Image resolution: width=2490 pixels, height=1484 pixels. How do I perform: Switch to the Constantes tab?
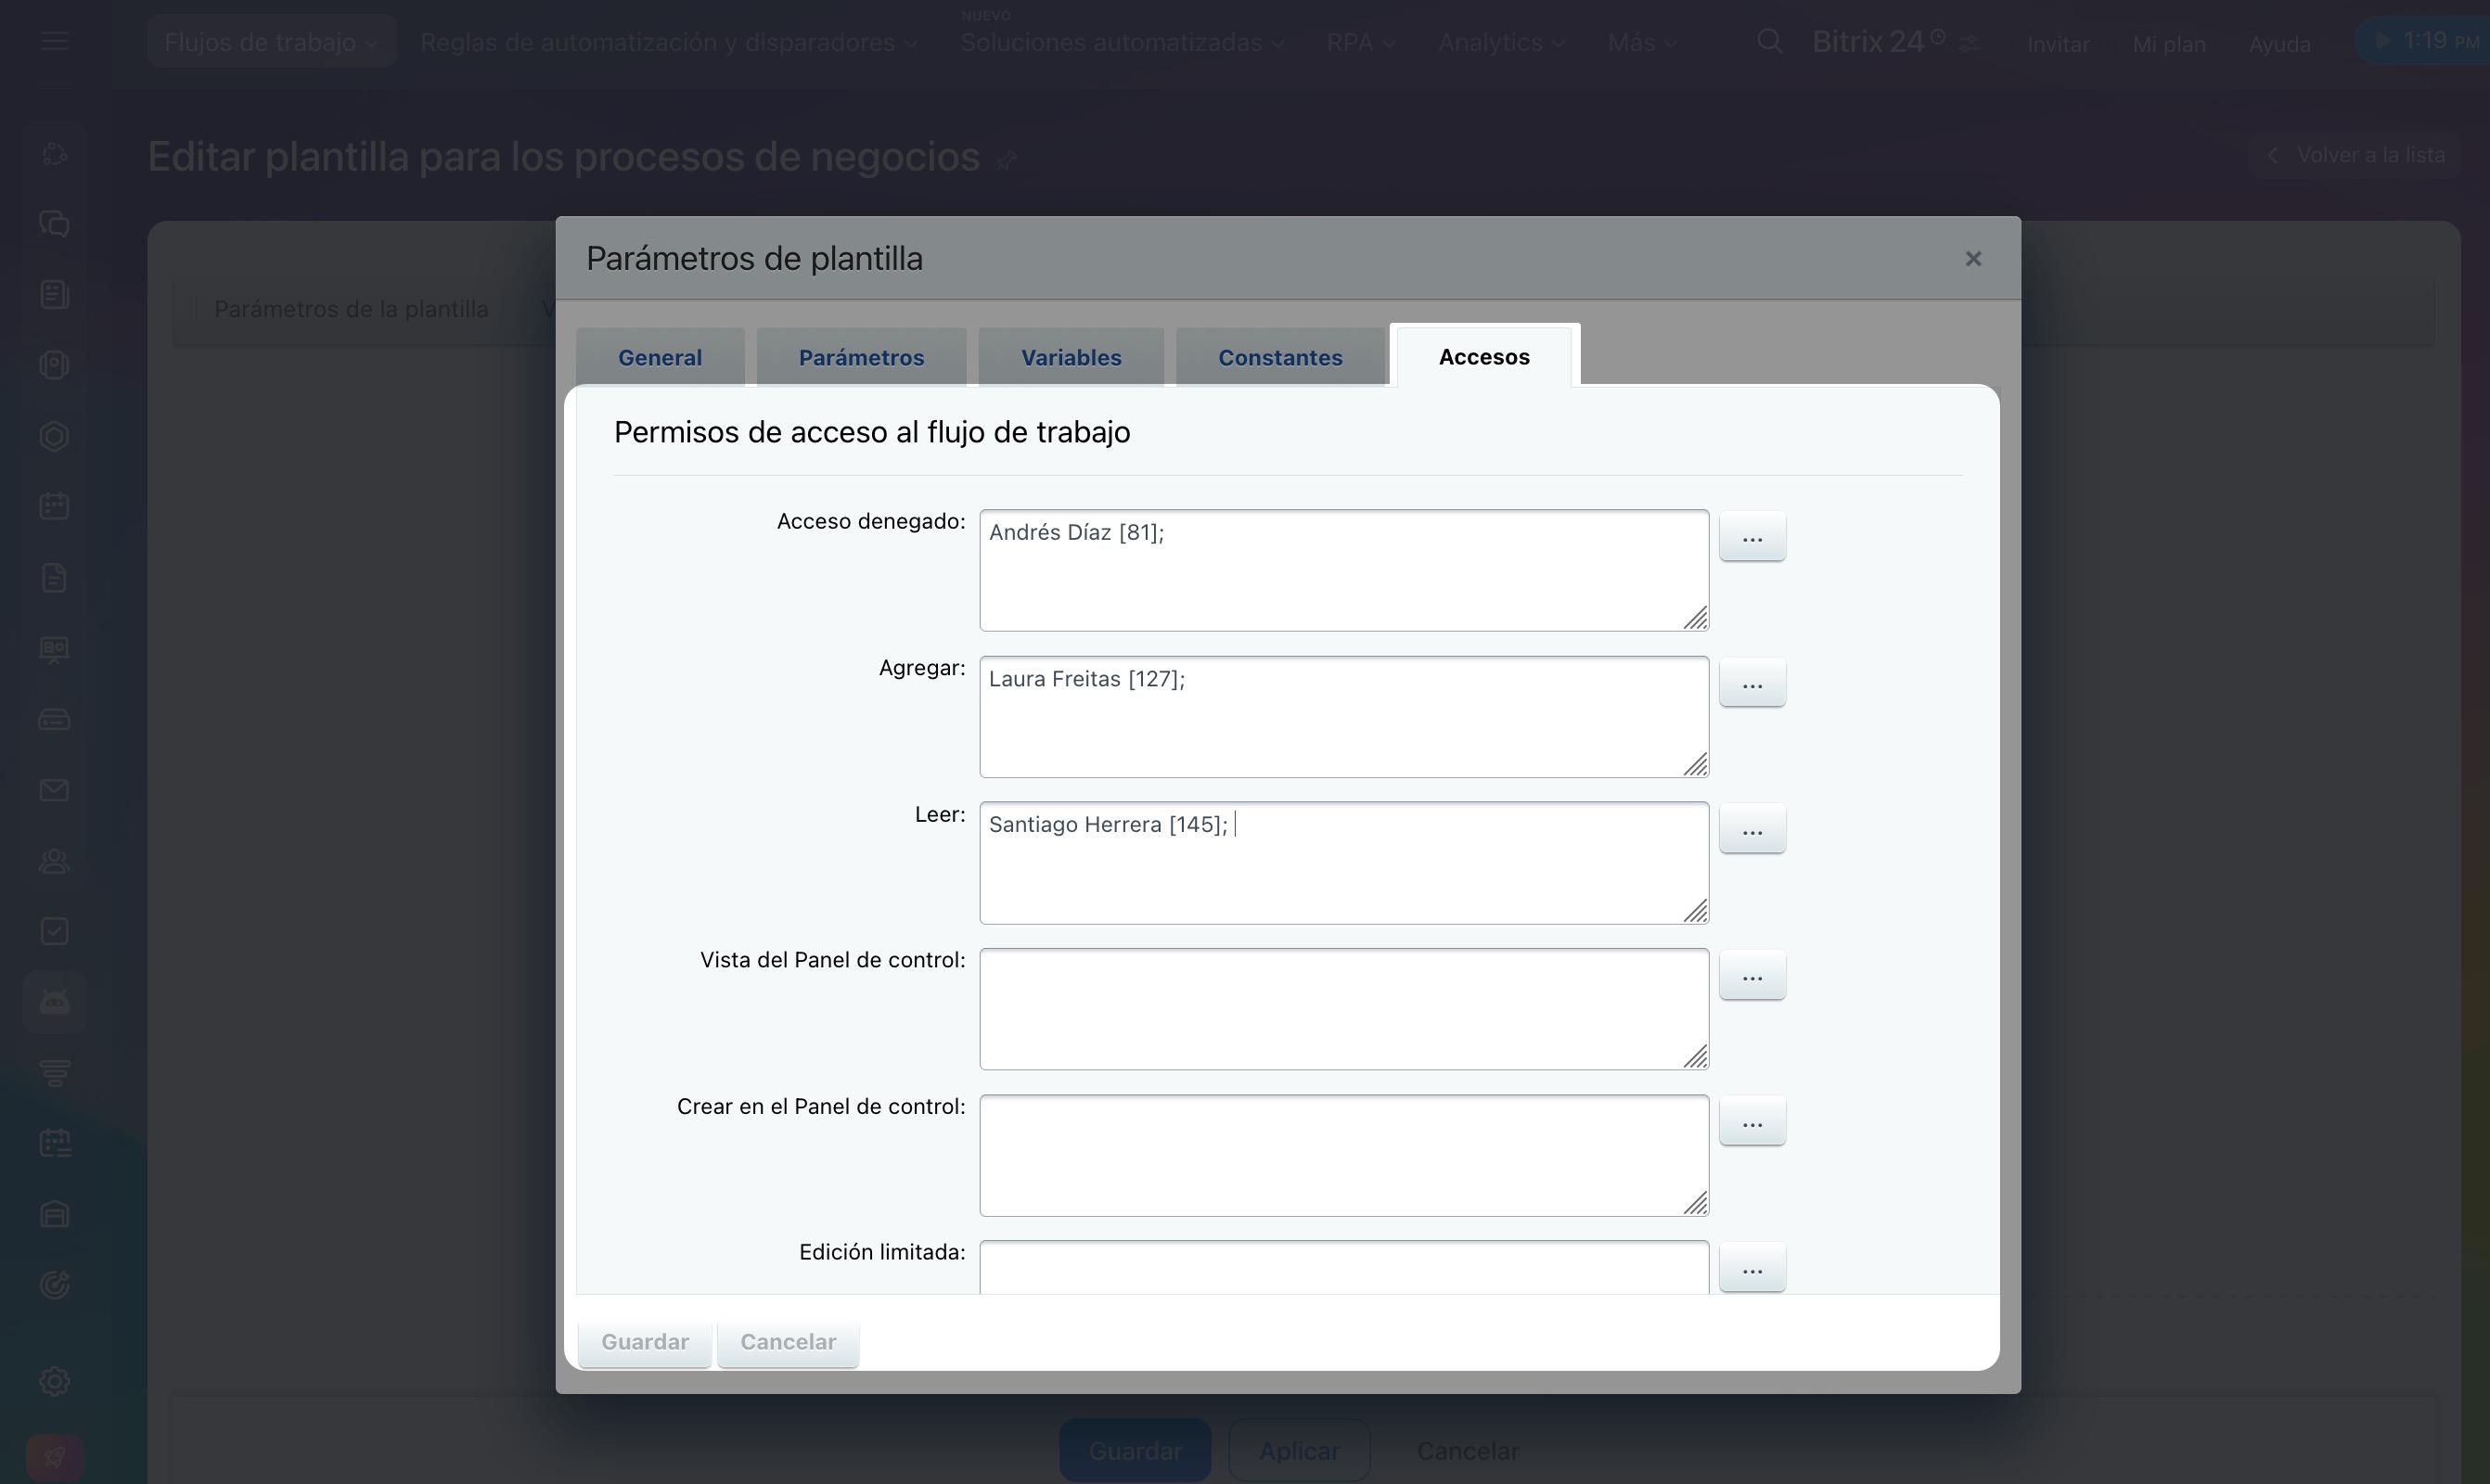pos(1279,357)
